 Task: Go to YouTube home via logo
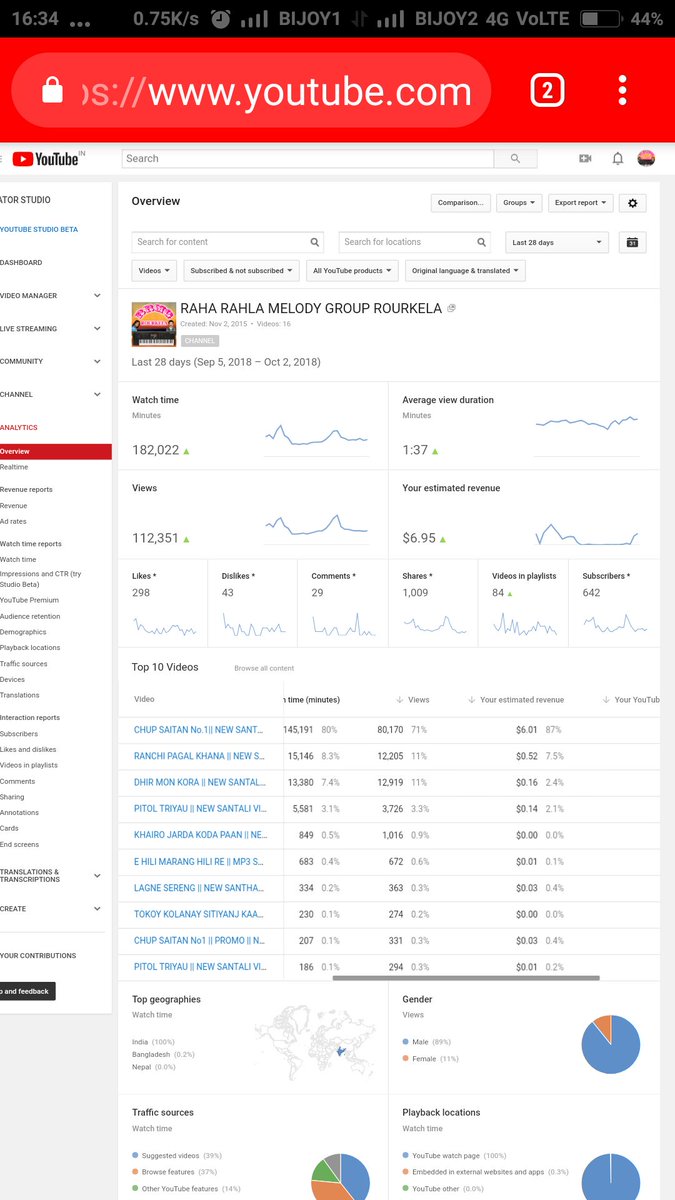tap(44, 159)
